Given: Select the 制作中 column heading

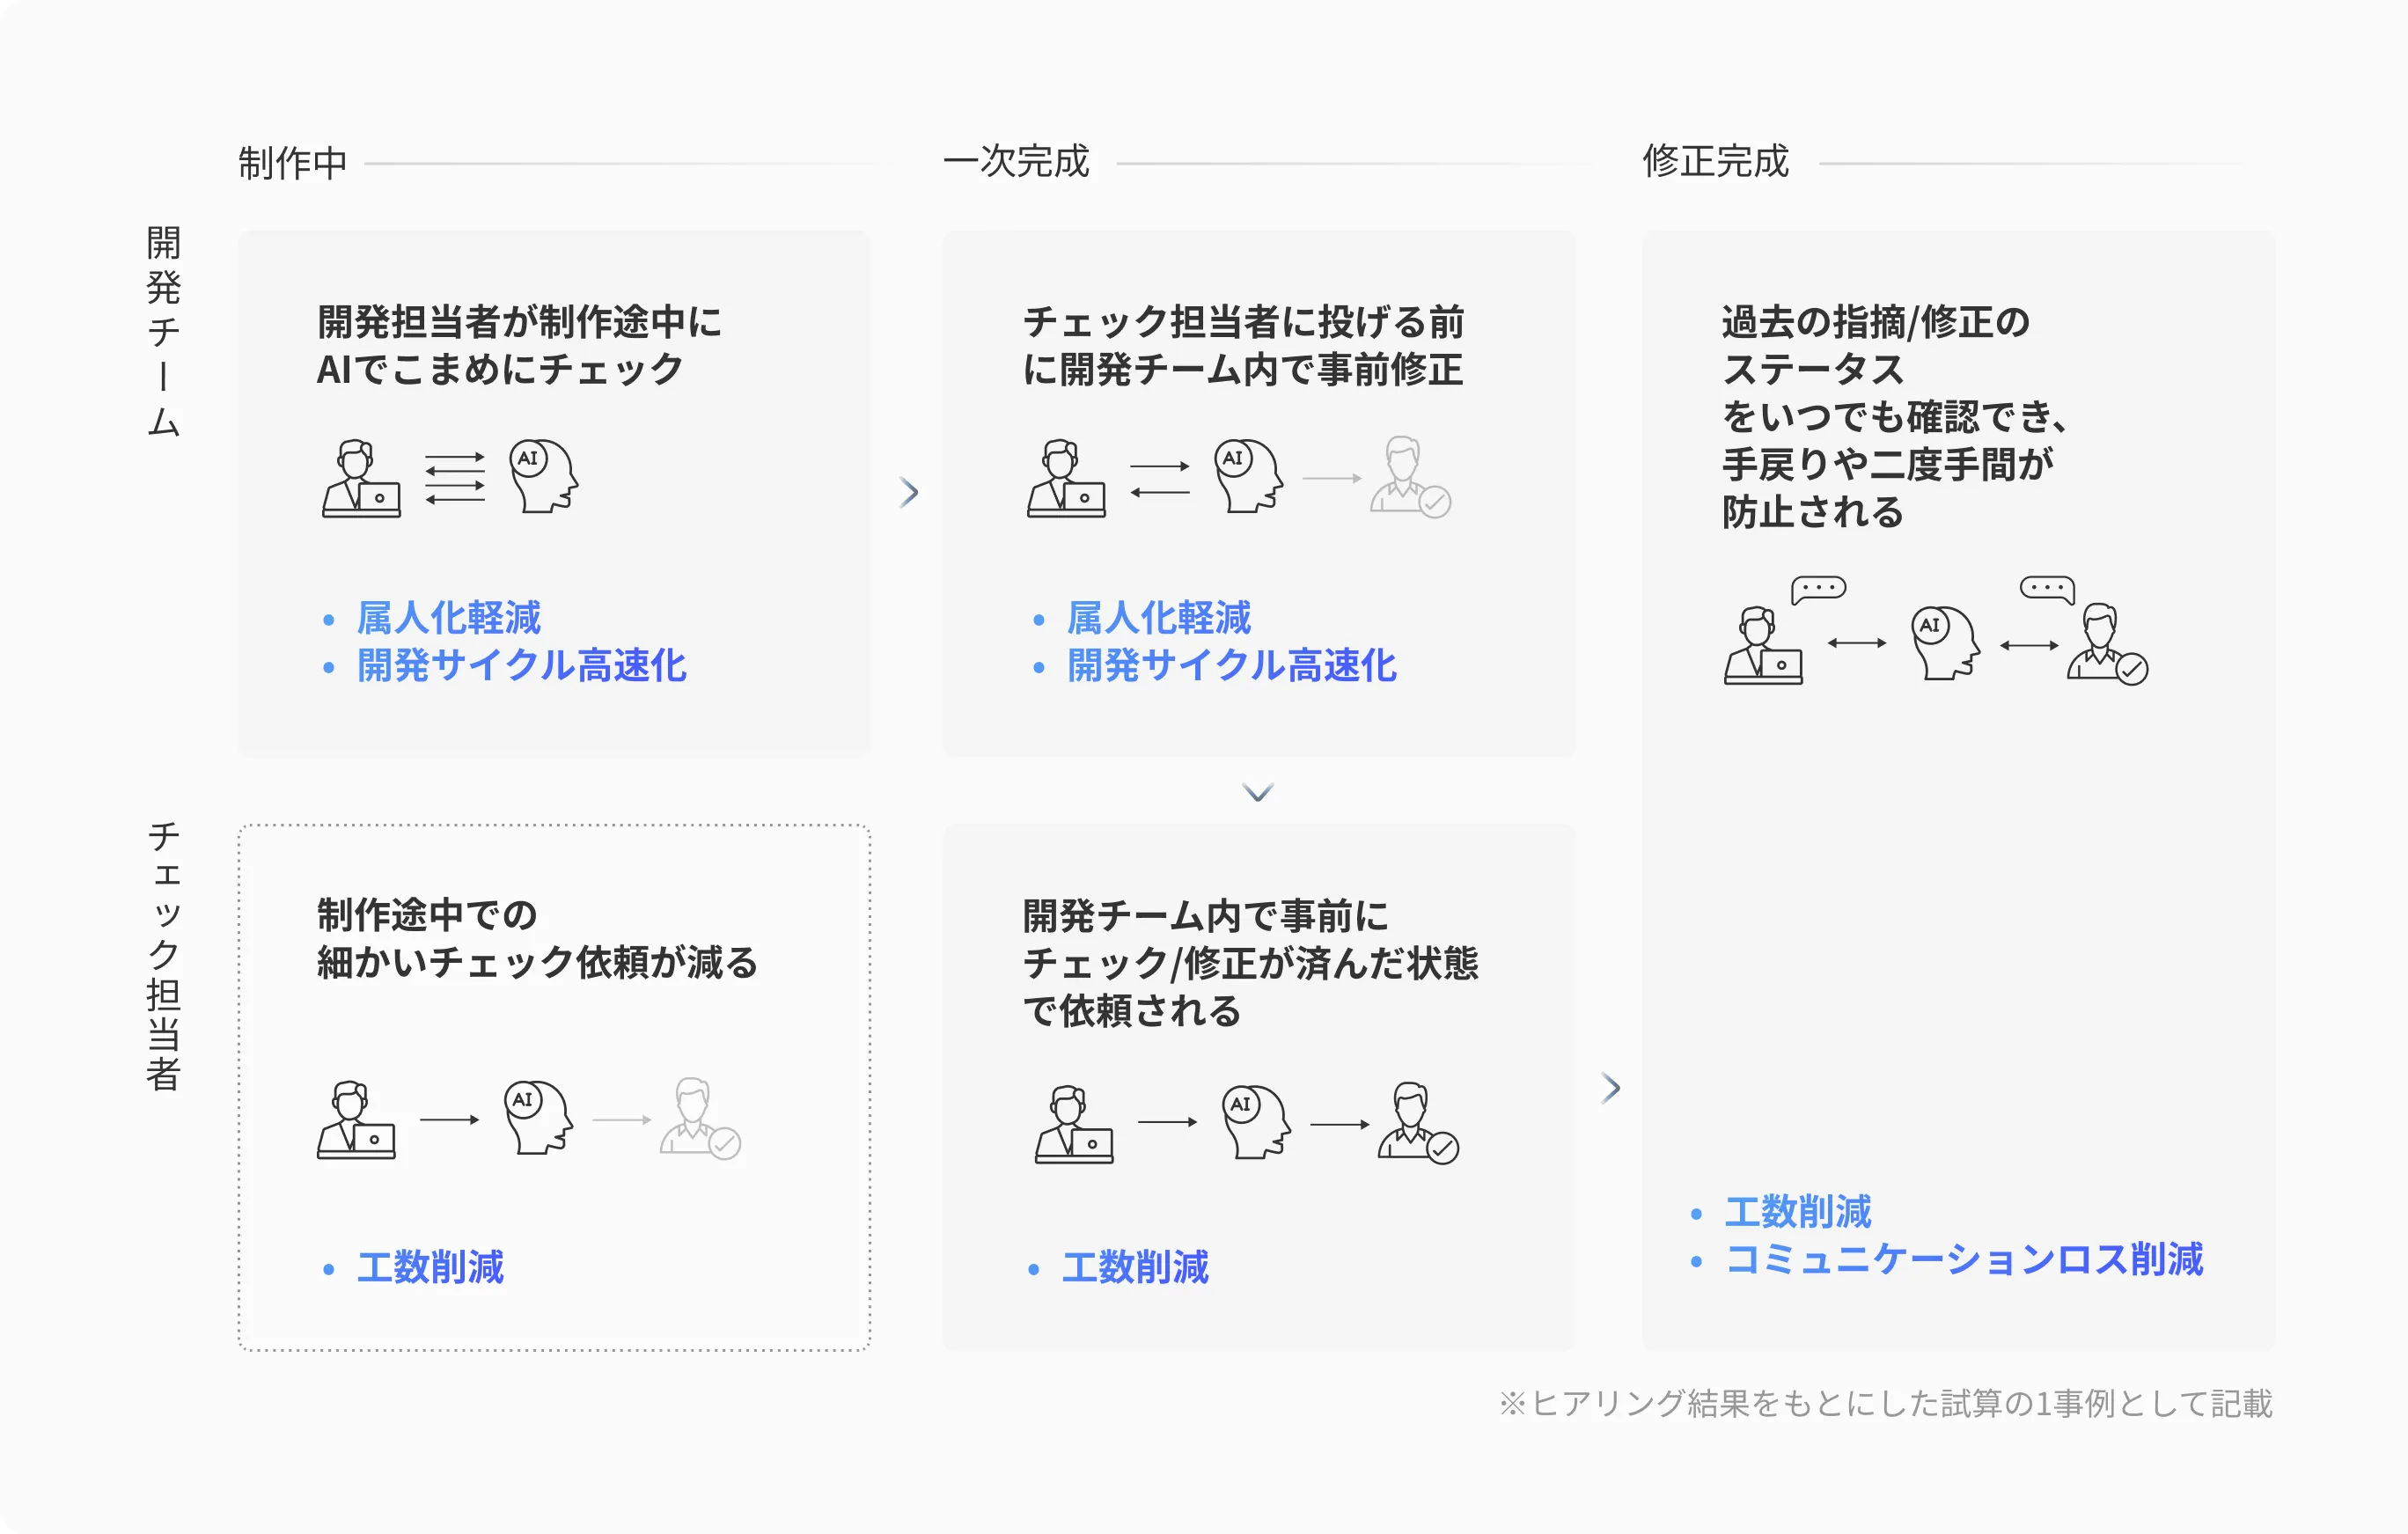Looking at the screenshot, I should point(292,162).
